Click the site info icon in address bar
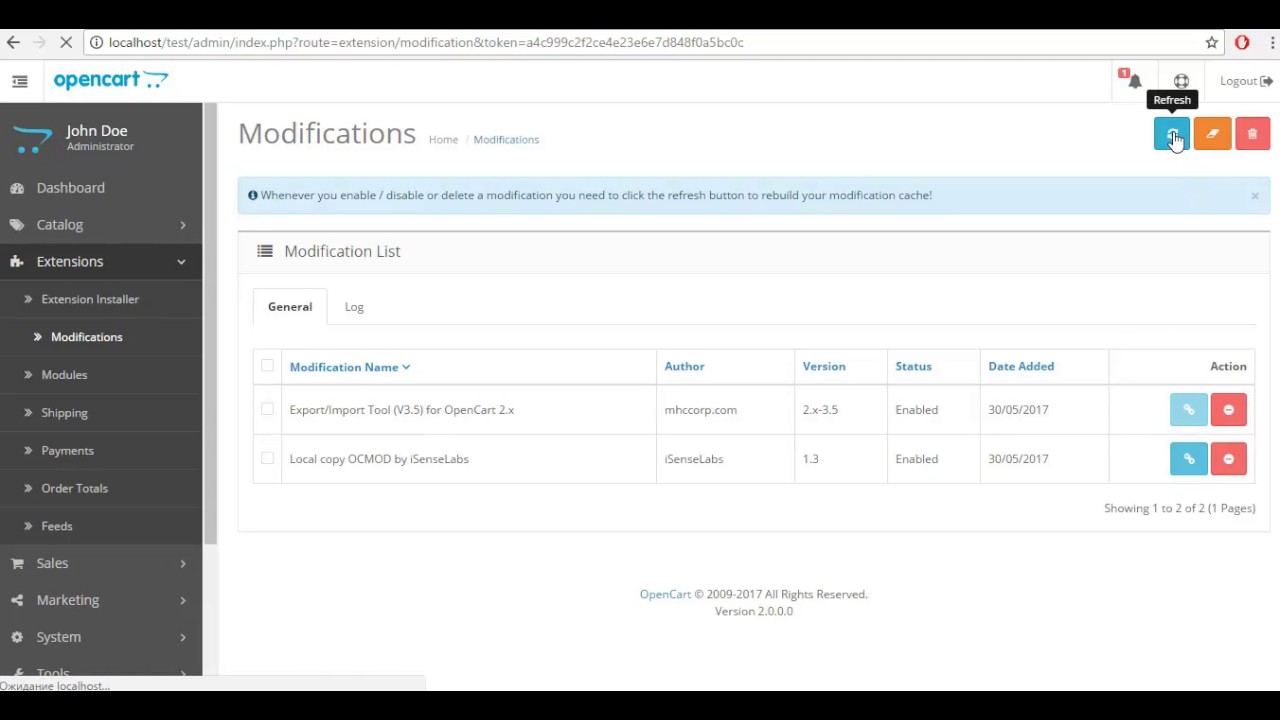1280x720 pixels. click(96, 42)
